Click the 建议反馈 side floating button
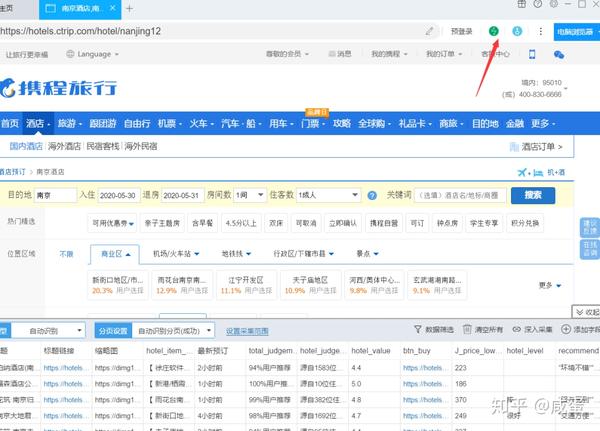 point(590,227)
